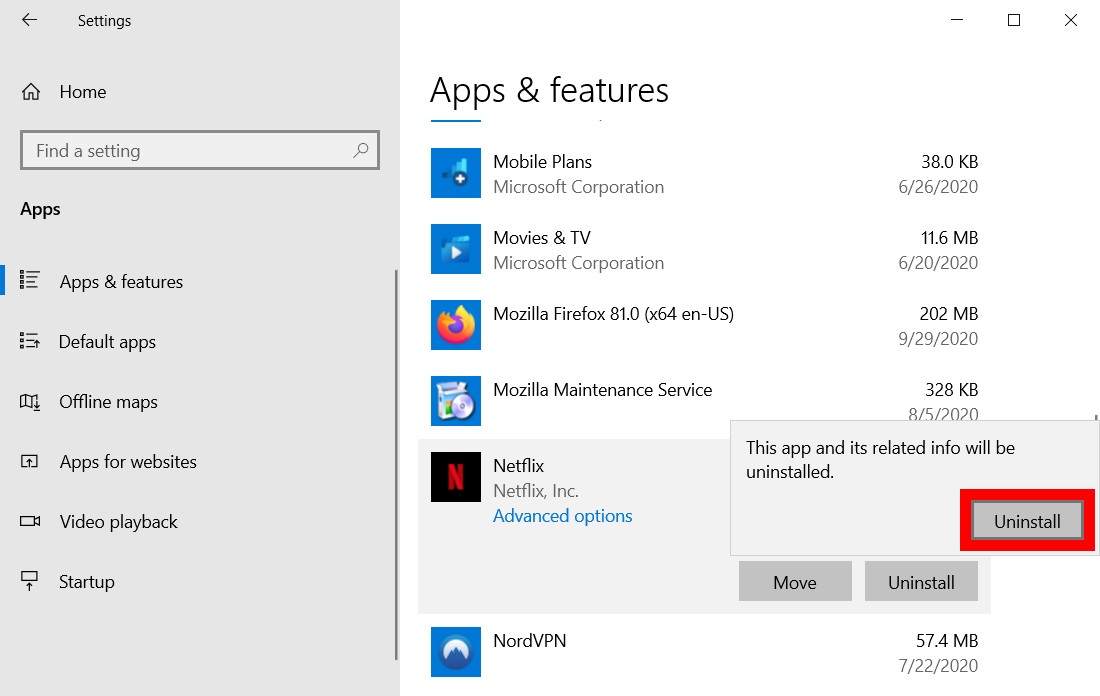Image resolution: width=1100 pixels, height=696 pixels.
Task: Select Apps for websites
Action: coord(128,461)
